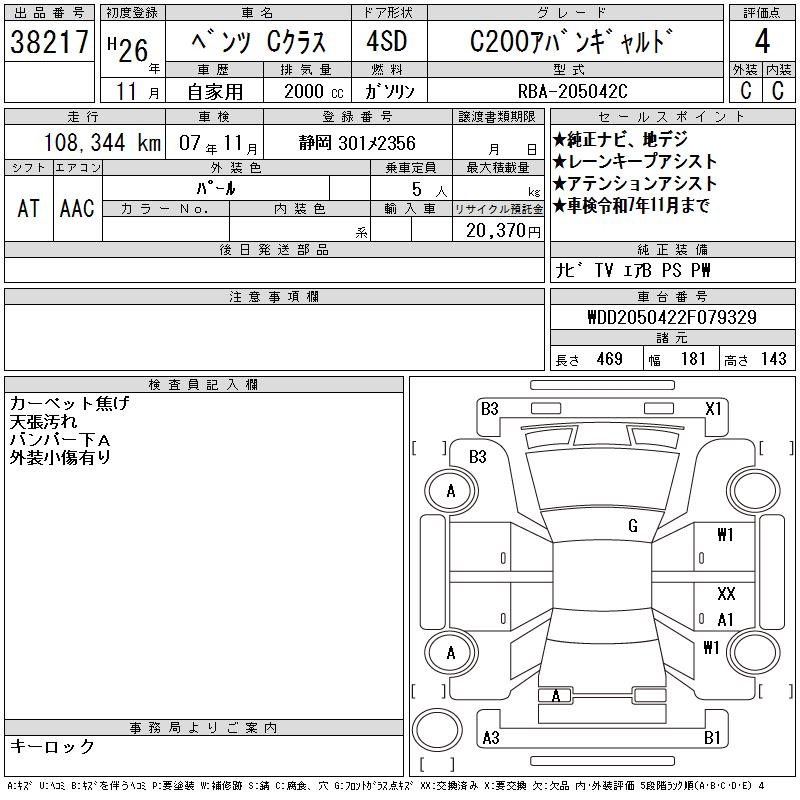The width and height of the screenshot is (800, 800).
Task: Select inspector note カーペット焦げ
Action: [69, 403]
